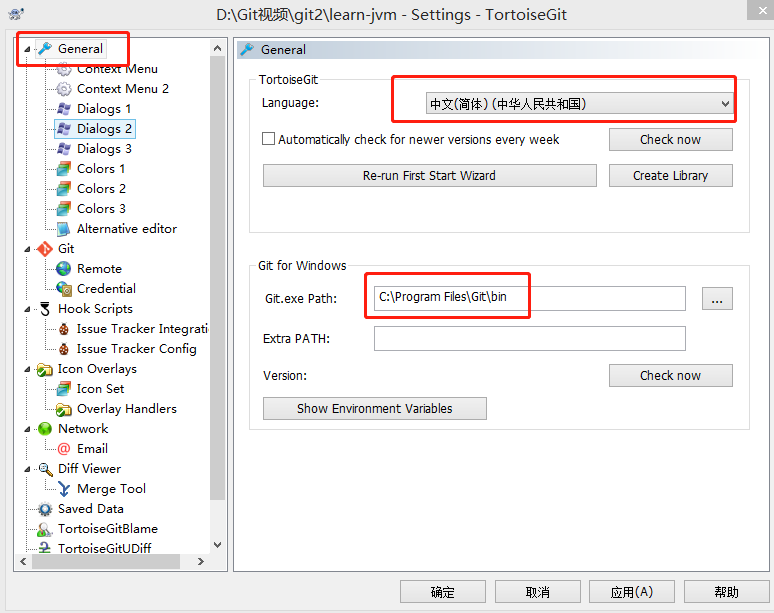Collapse the Diff Viewer tree node
774x613 pixels.
(28, 469)
